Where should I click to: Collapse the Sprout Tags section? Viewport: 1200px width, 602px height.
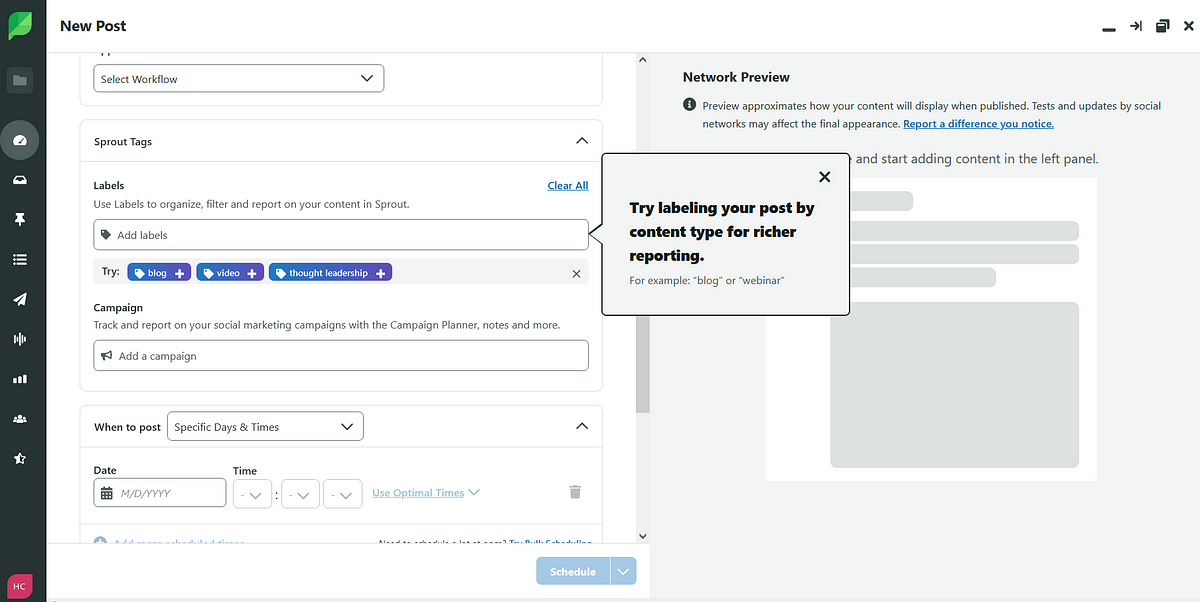pos(582,141)
